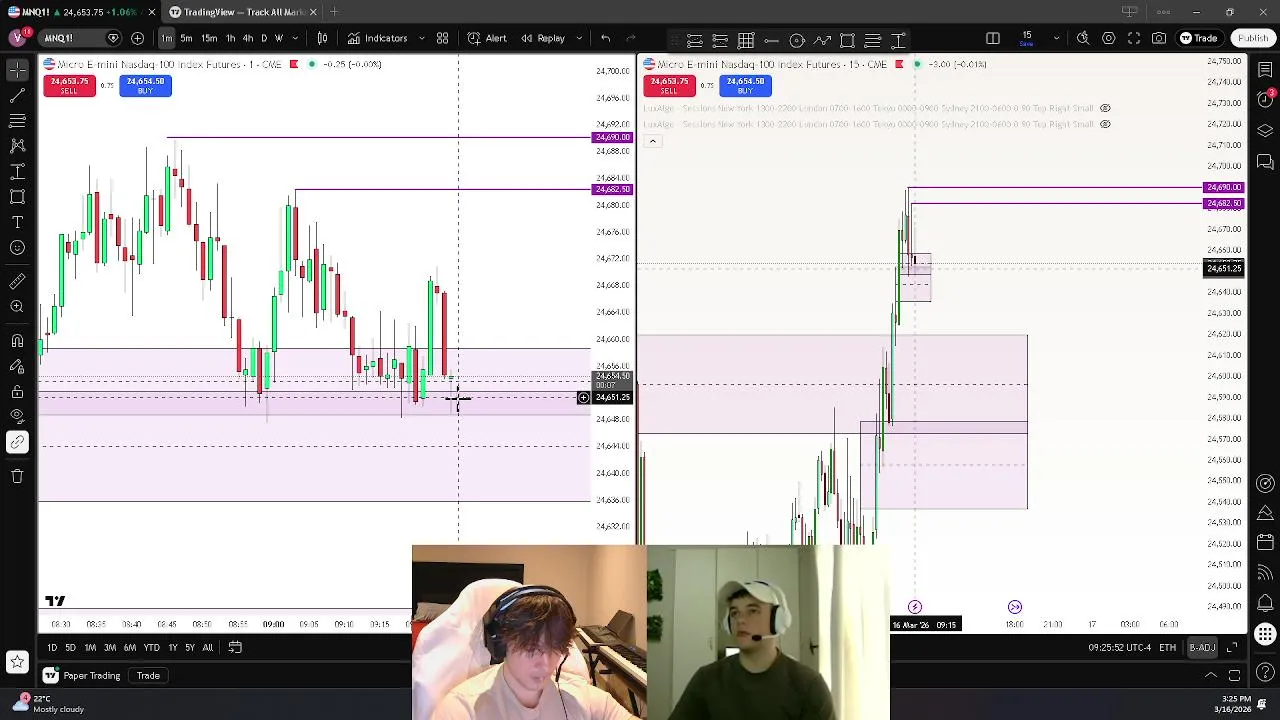
Task: Select the text annotation tool
Action: (x=17, y=222)
